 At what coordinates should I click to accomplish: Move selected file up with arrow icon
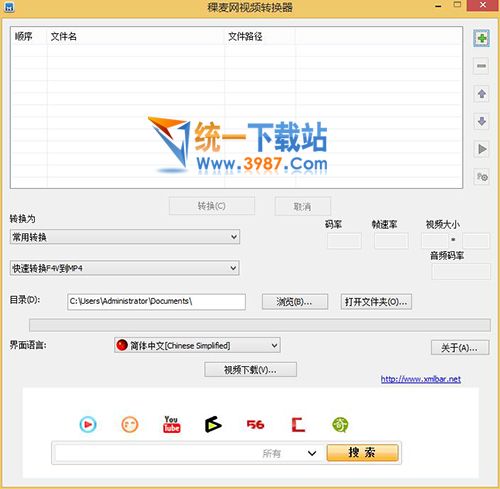click(481, 94)
